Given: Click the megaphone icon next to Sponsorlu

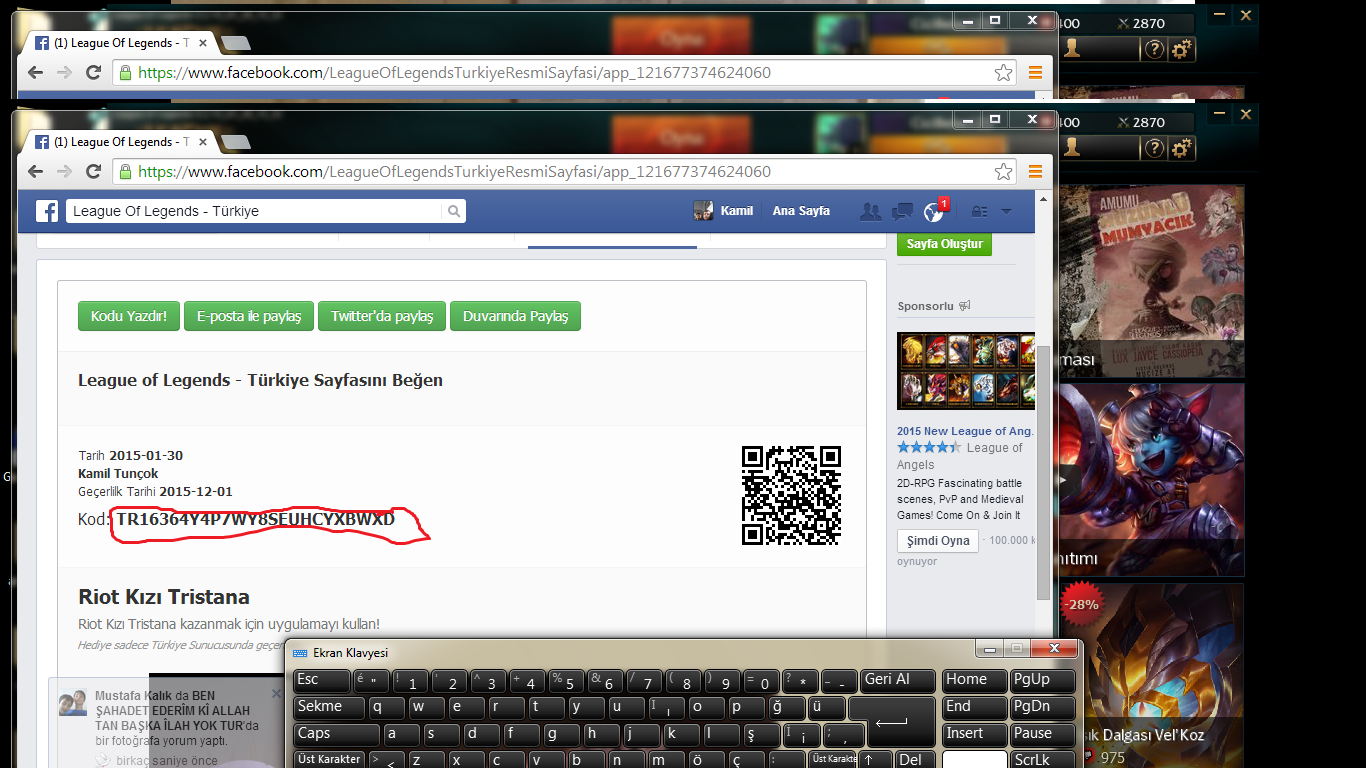Looking at the screenshot, I should (965, 306).
